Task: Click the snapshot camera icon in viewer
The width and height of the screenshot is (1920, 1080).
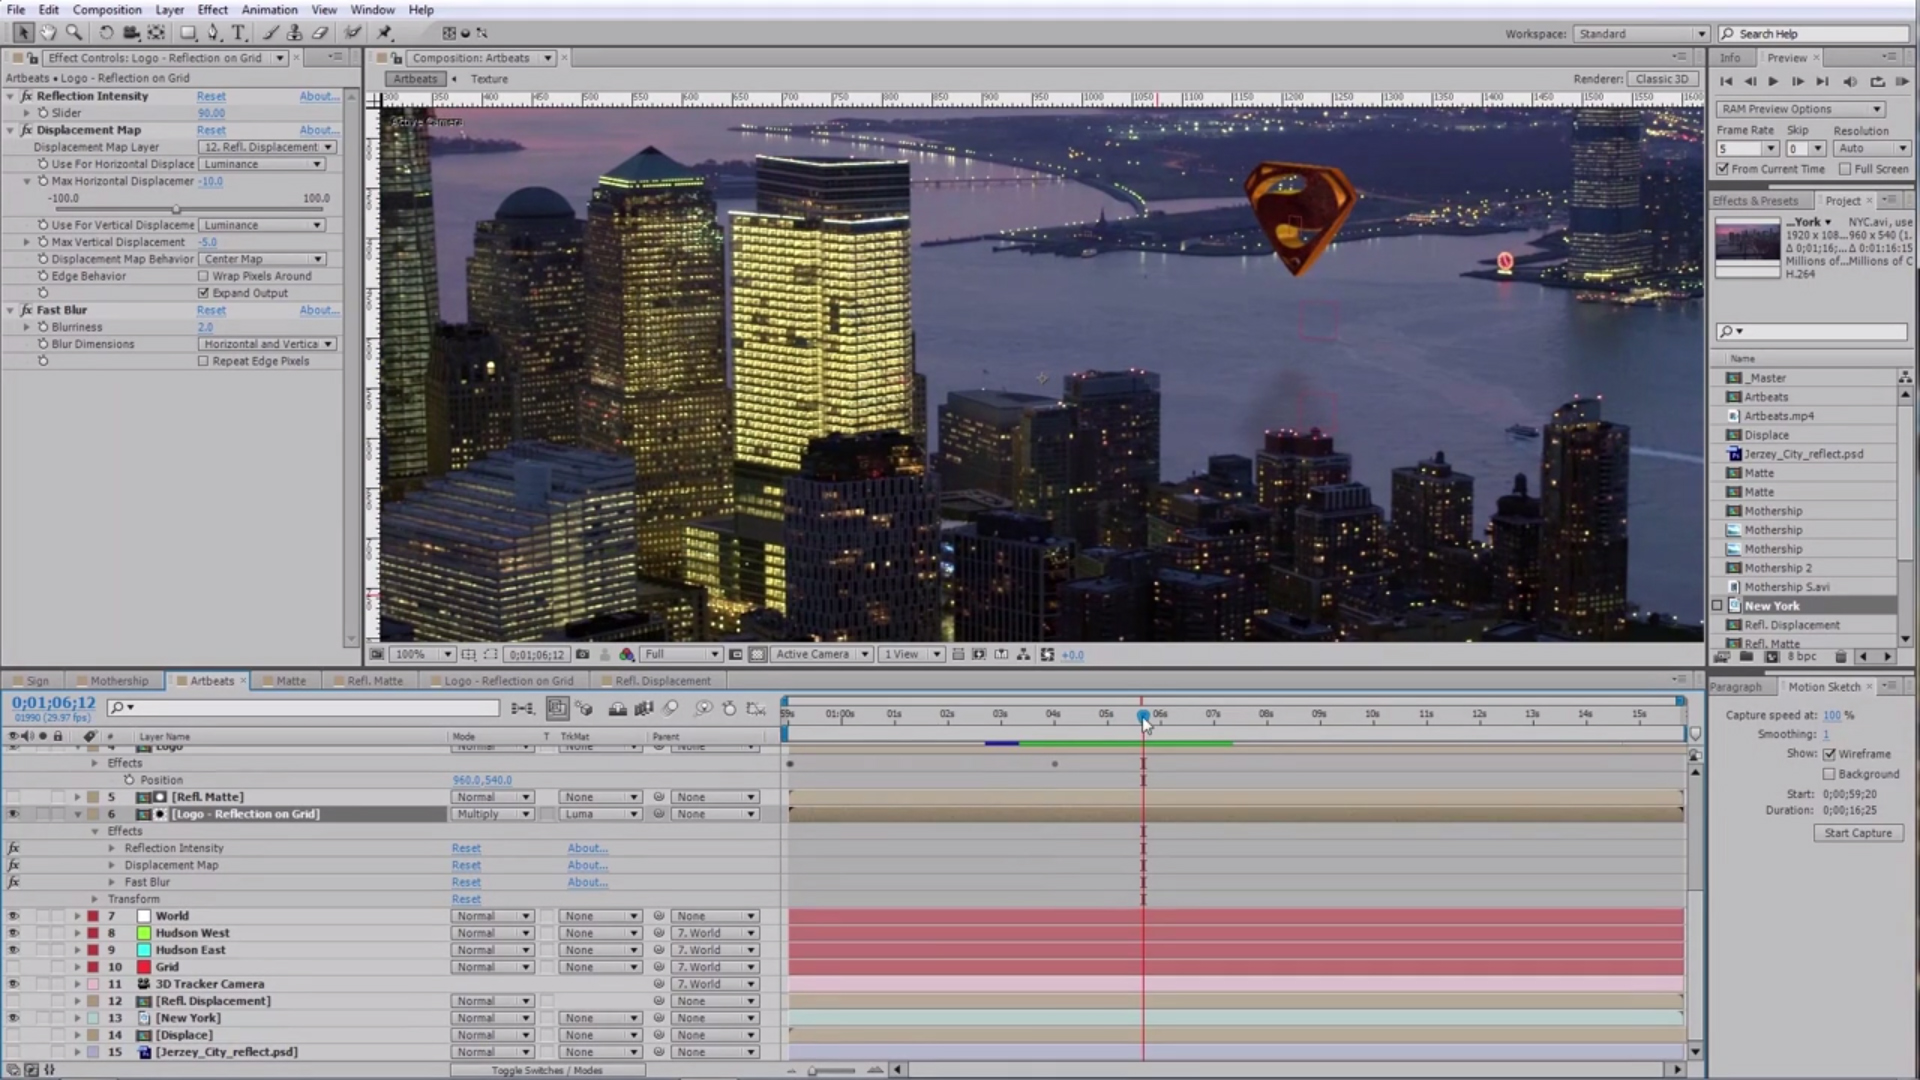Action: point(582,655)
